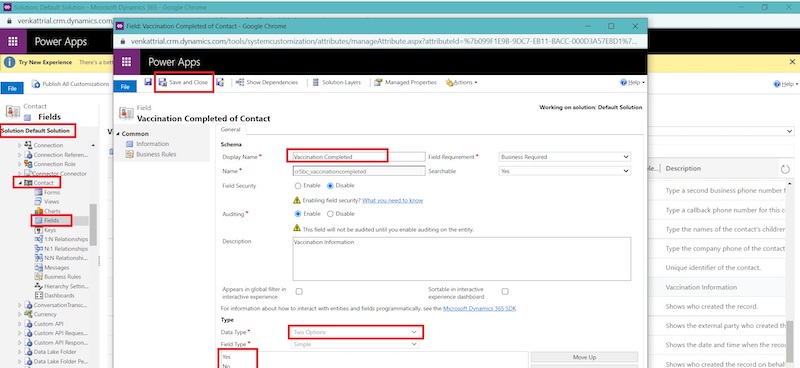Screen dimensions: 800x368
Task: Select Disable for Field Security
Action: [x=330, y=186]
